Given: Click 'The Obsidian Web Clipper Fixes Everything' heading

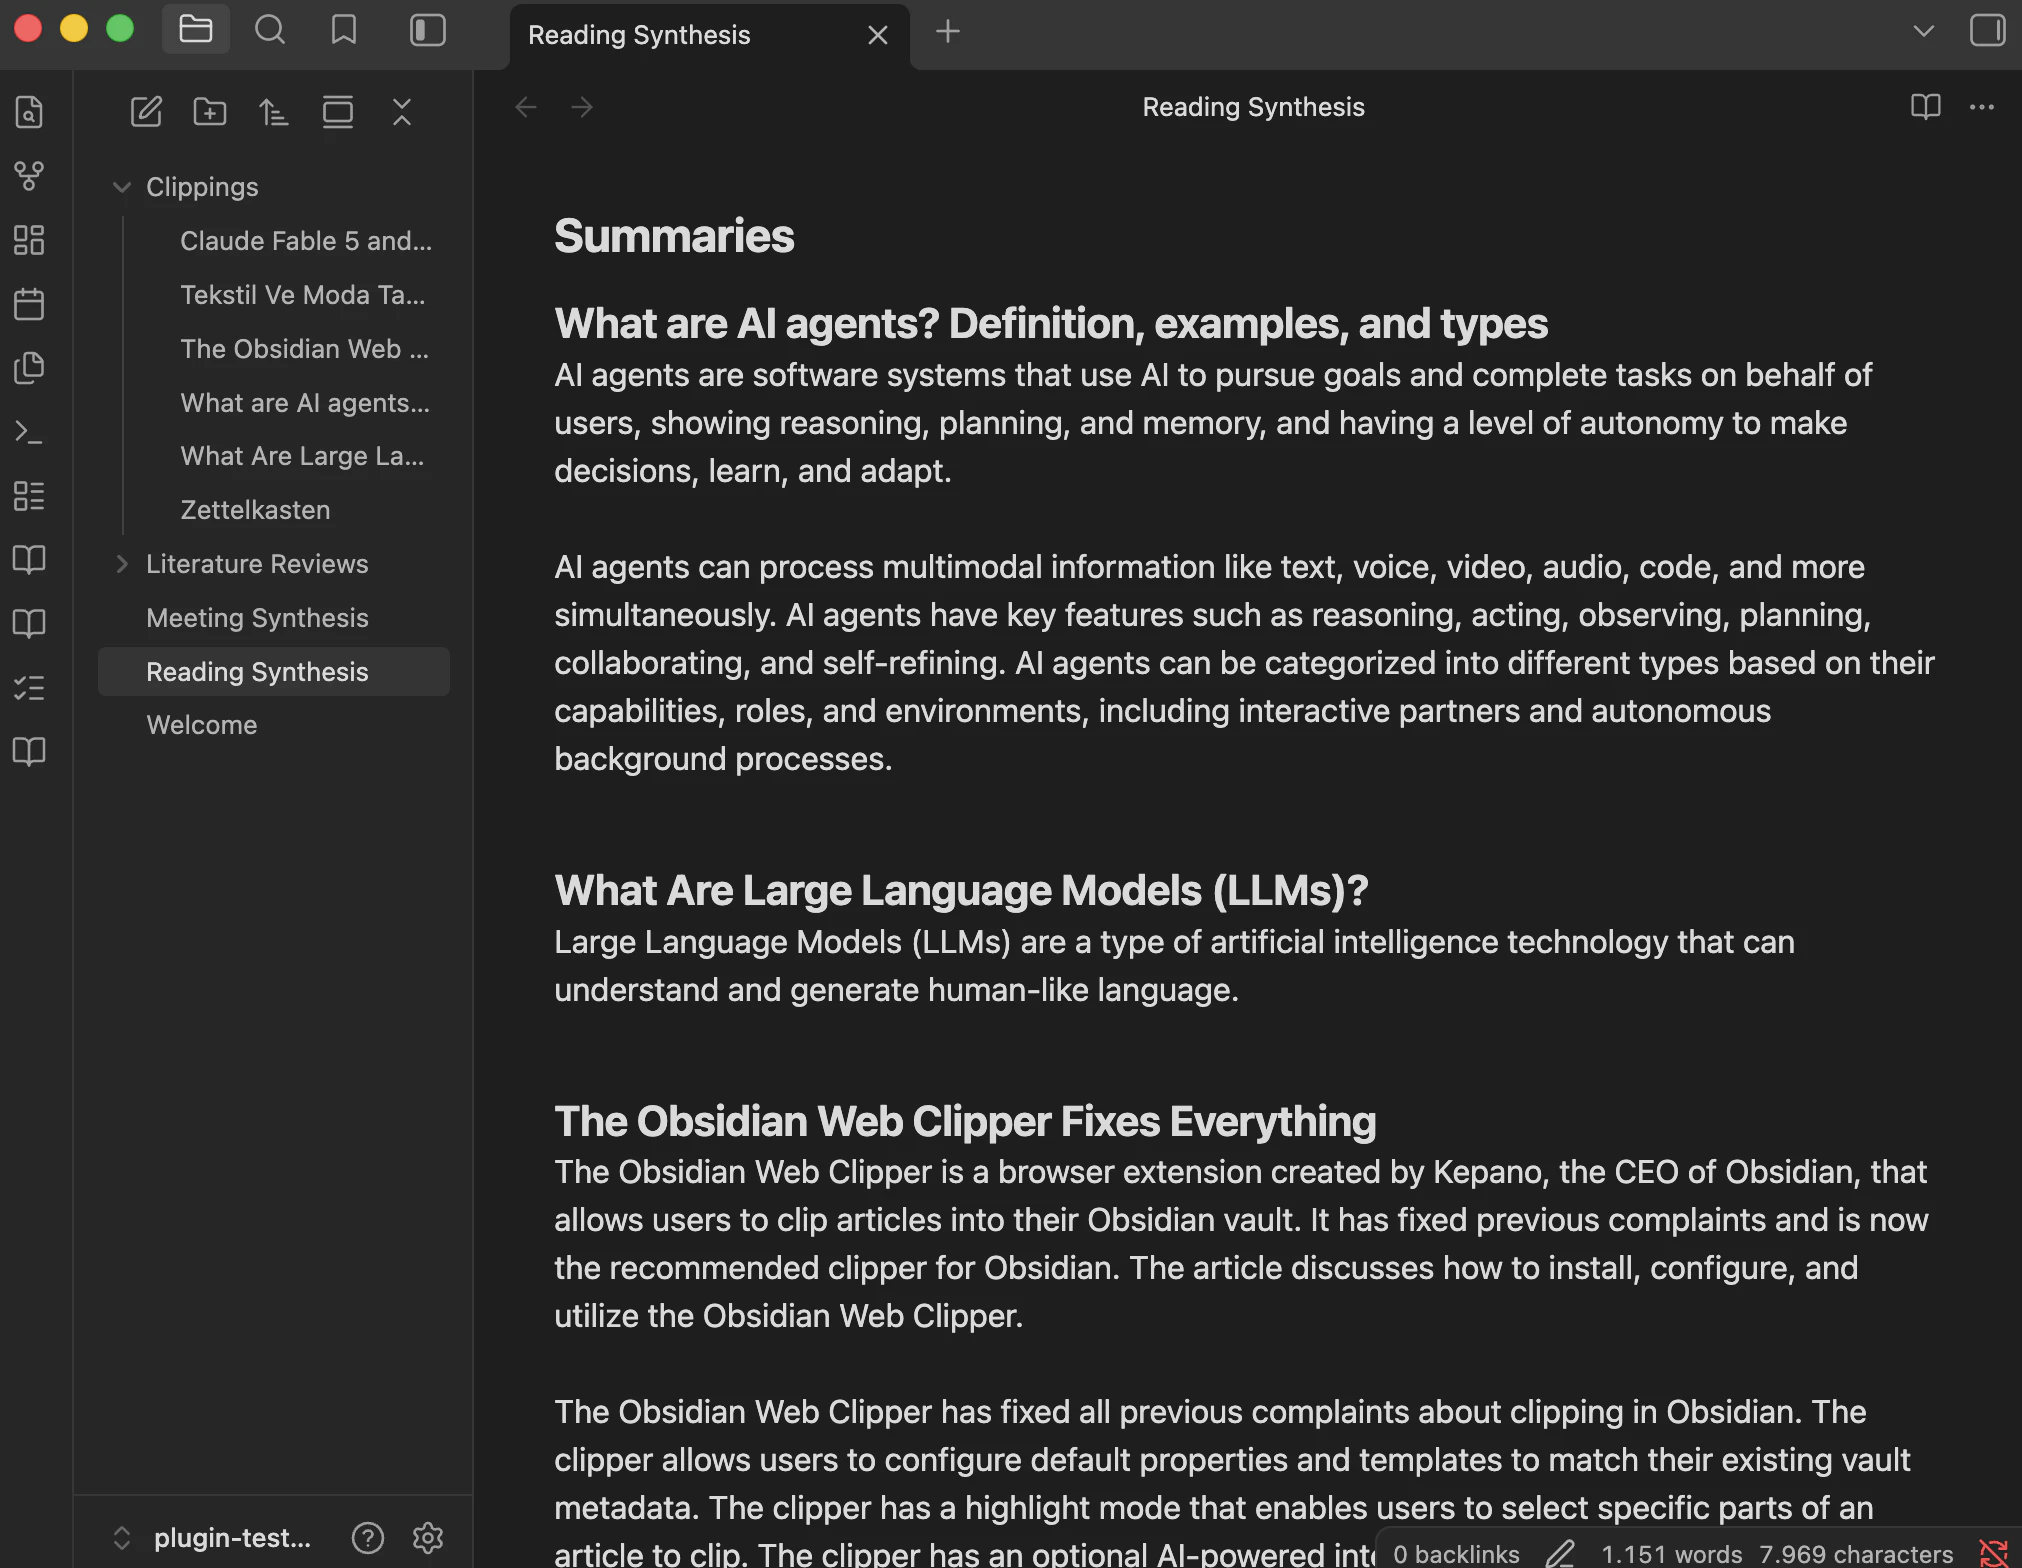Looking at the screenshot, I should click(965, 1122).
